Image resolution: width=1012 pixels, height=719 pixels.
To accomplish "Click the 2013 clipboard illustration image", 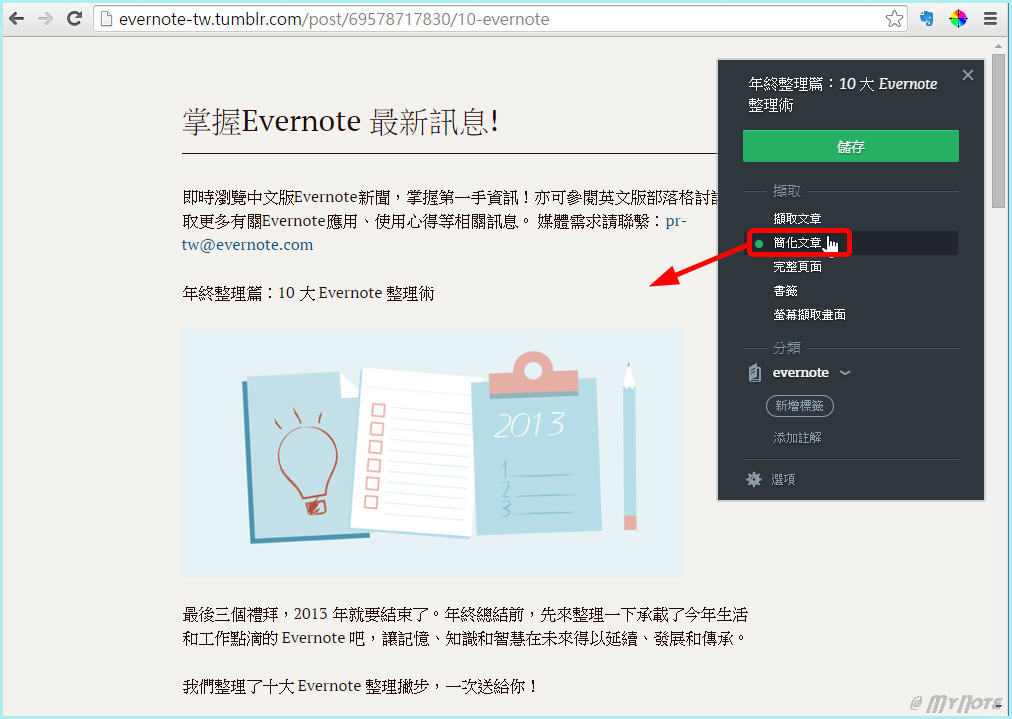I will point(432,452).
